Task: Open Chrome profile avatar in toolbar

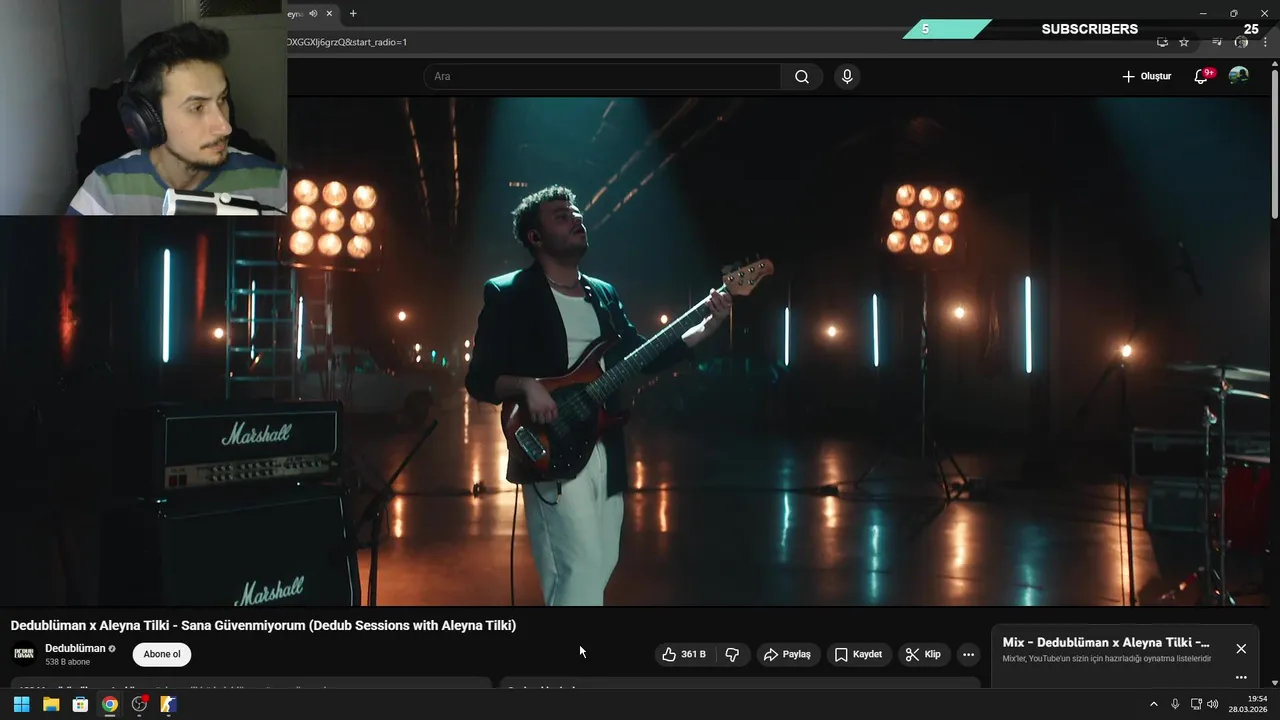Action: click(1241, 42)
